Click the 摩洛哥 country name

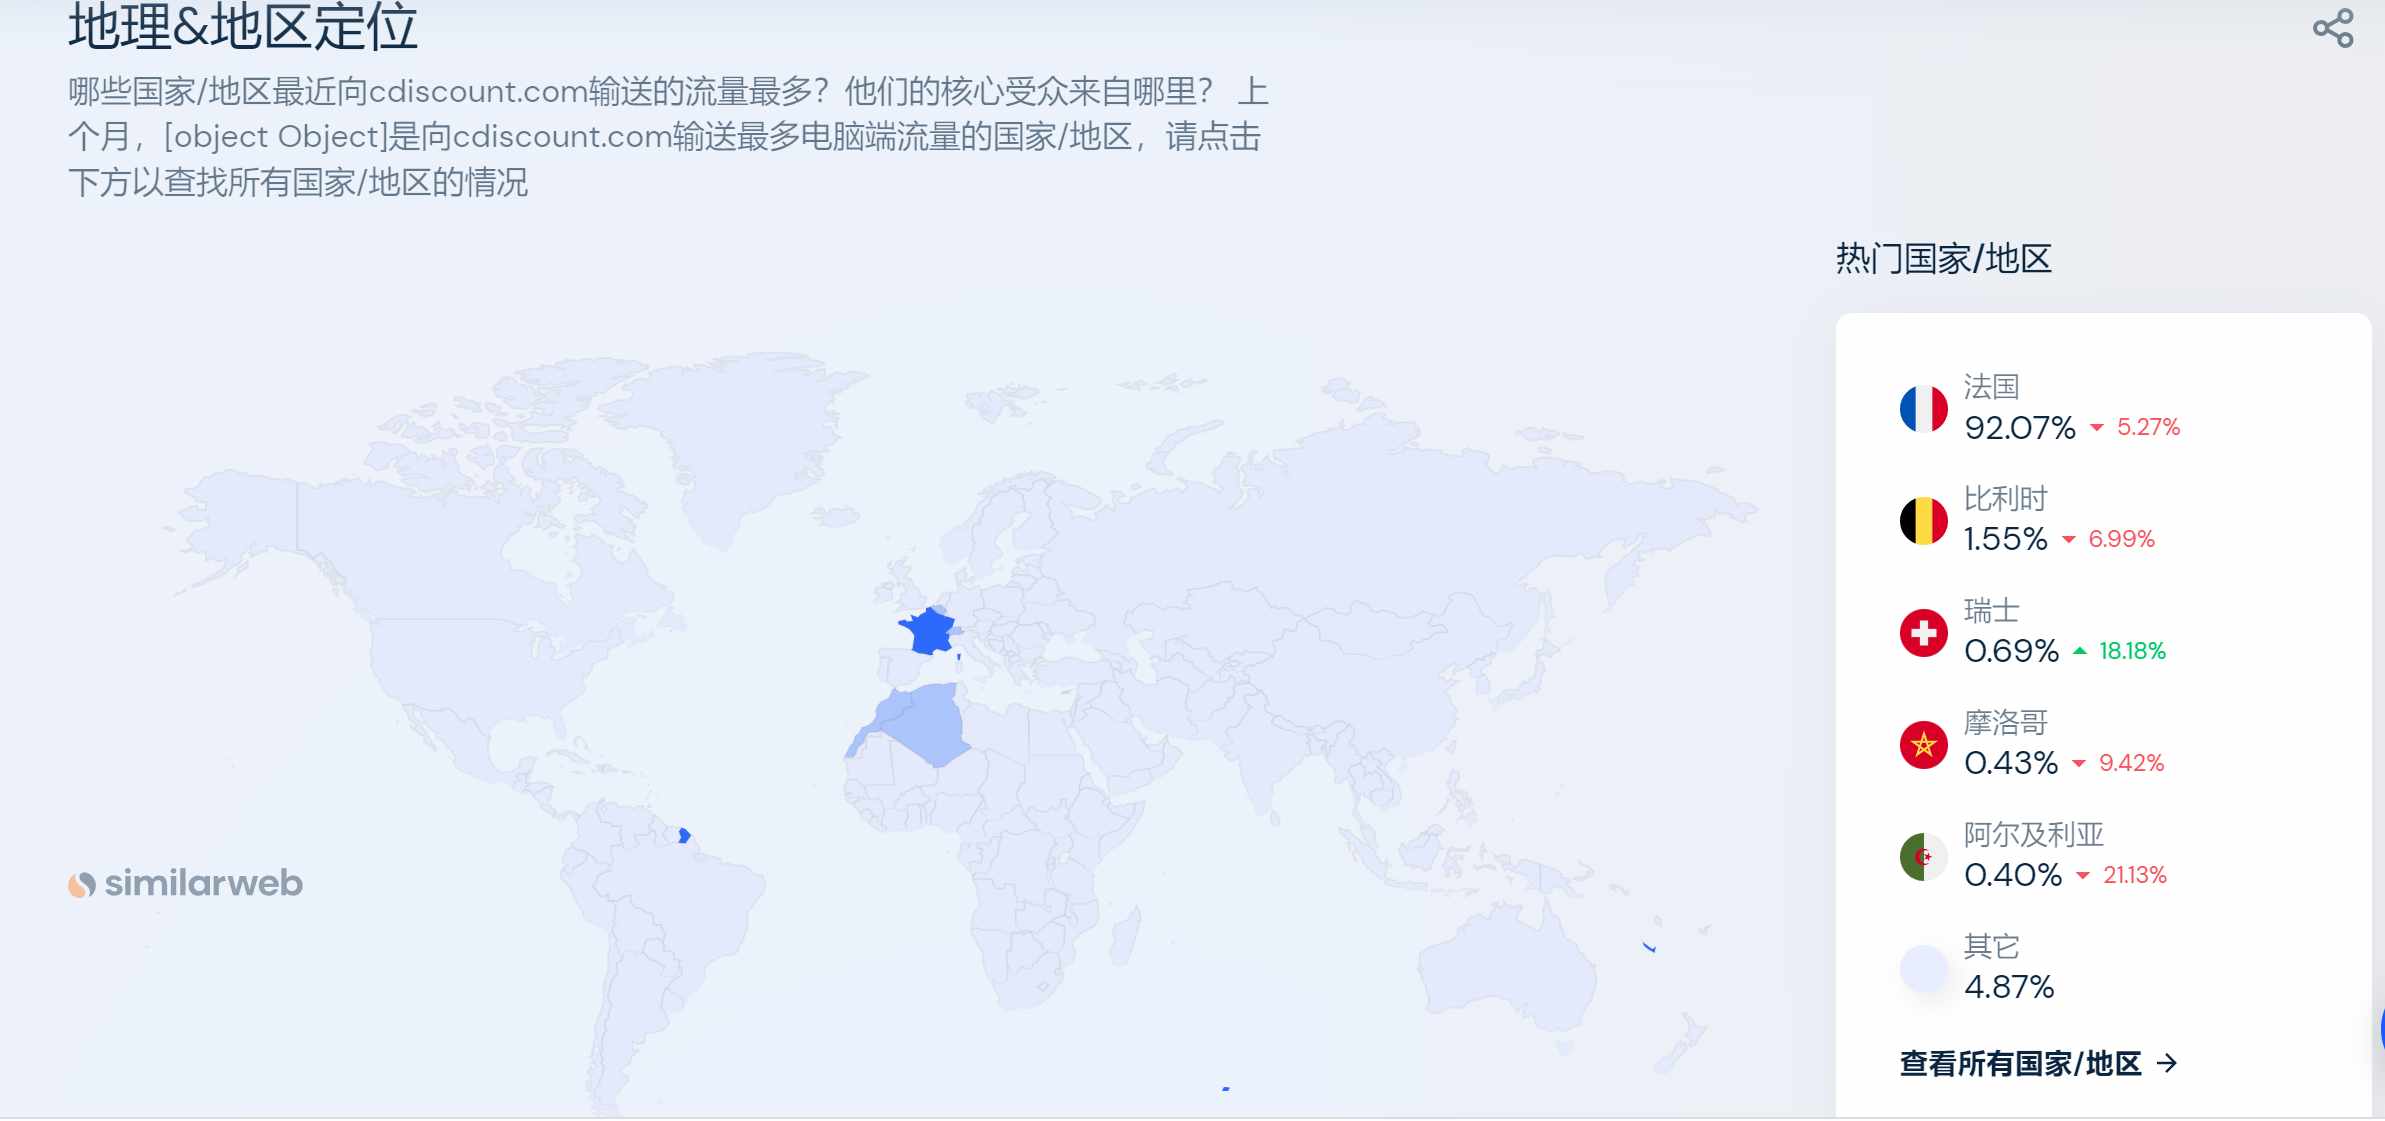click(x=2005, y=723)
